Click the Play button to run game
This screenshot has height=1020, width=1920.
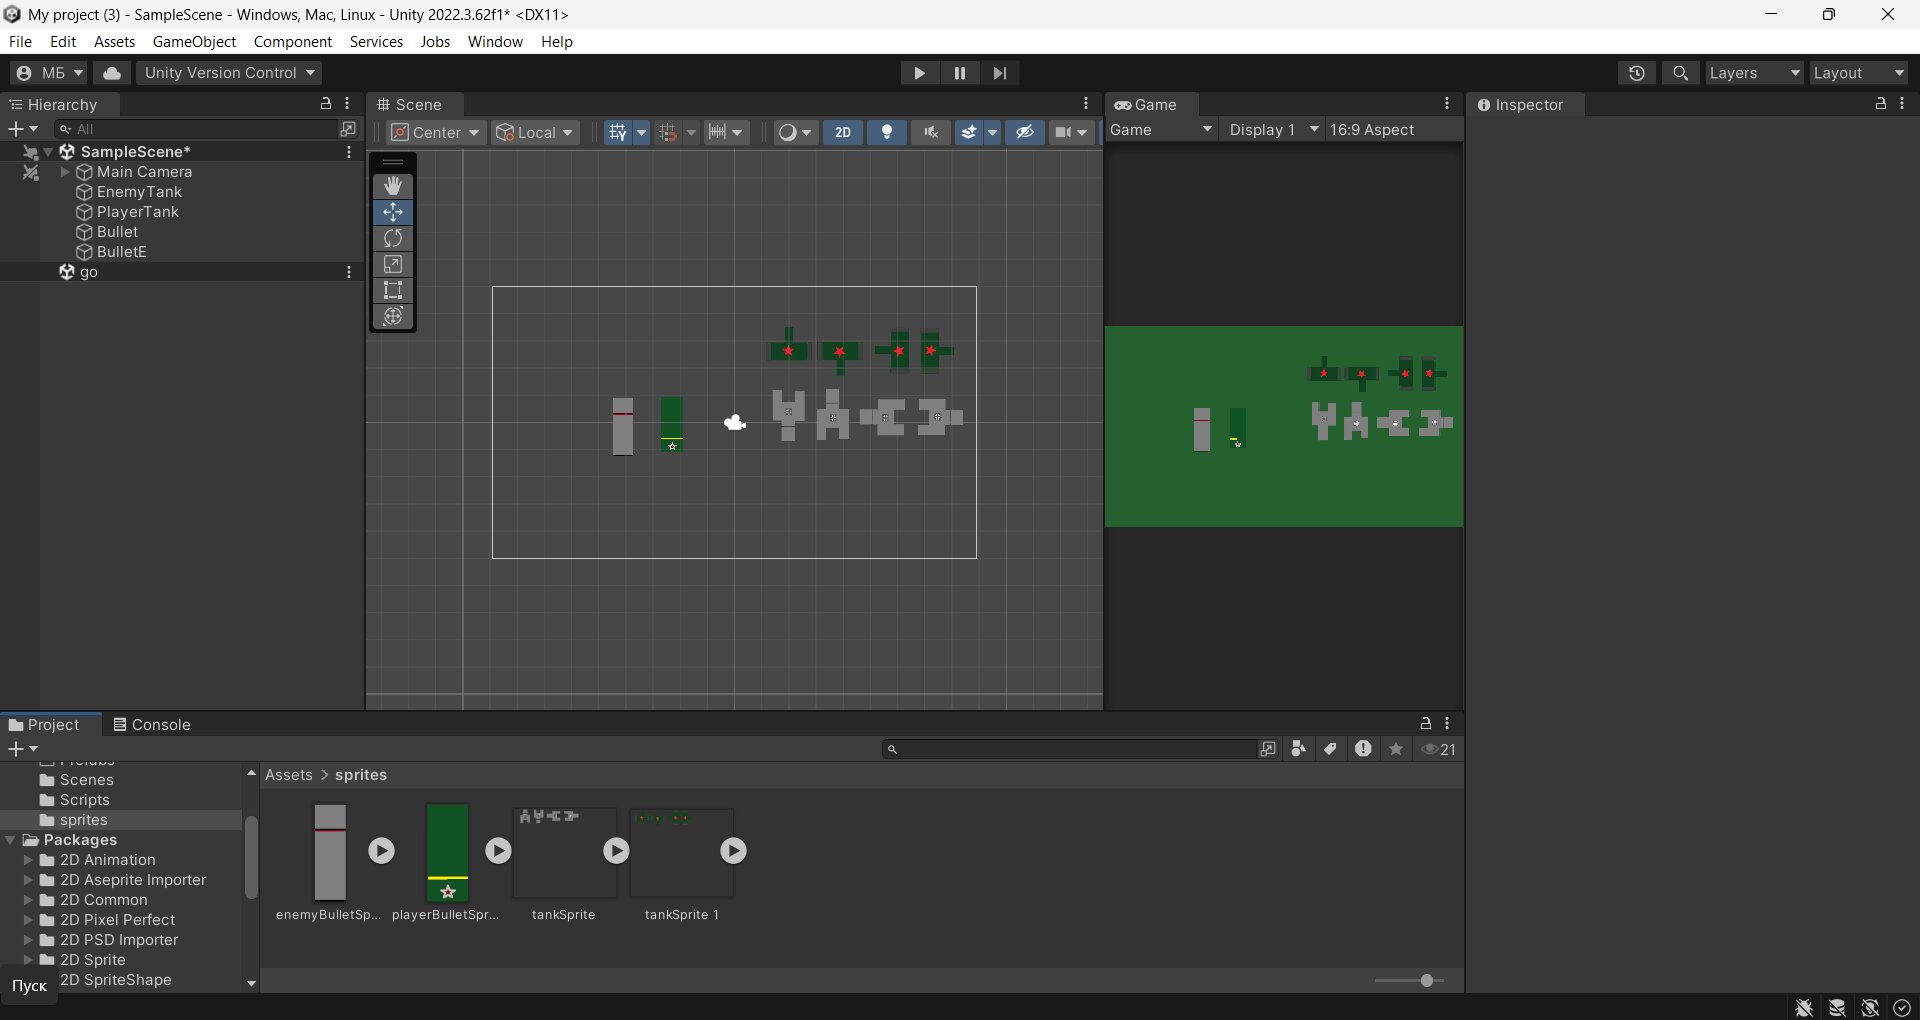[919, 73]
